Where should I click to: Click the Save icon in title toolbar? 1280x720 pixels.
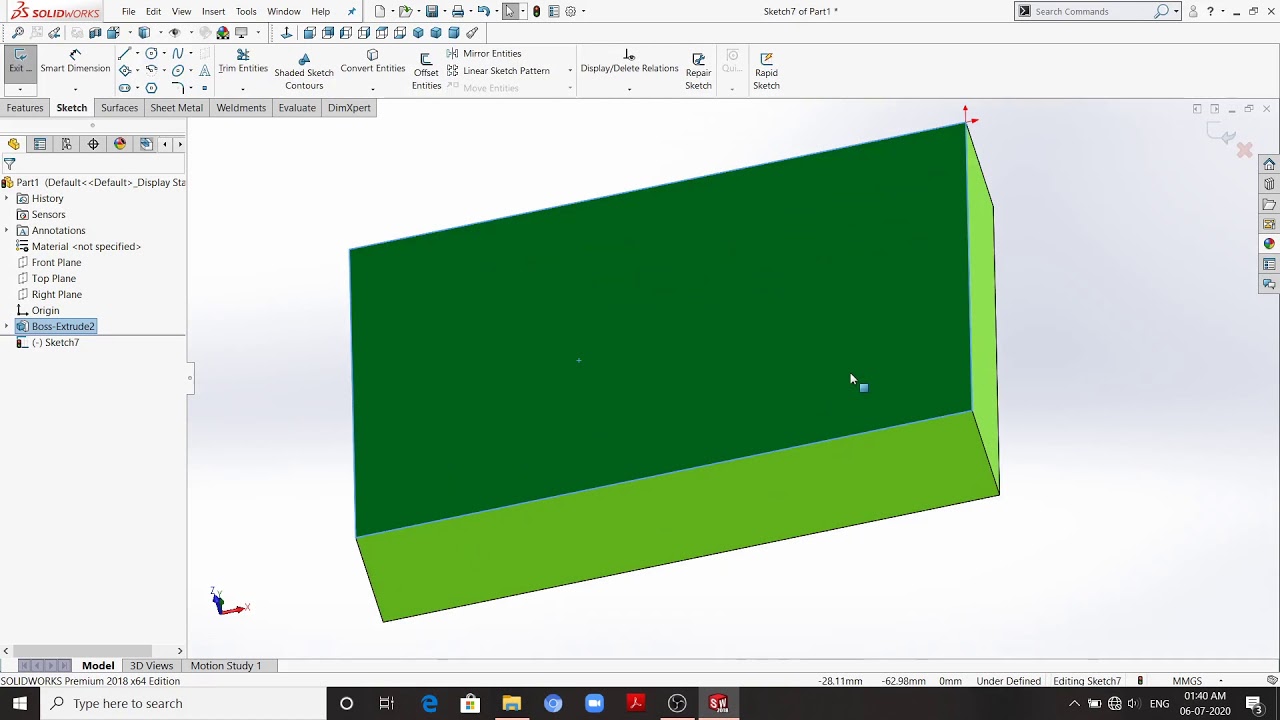point(432,11)
